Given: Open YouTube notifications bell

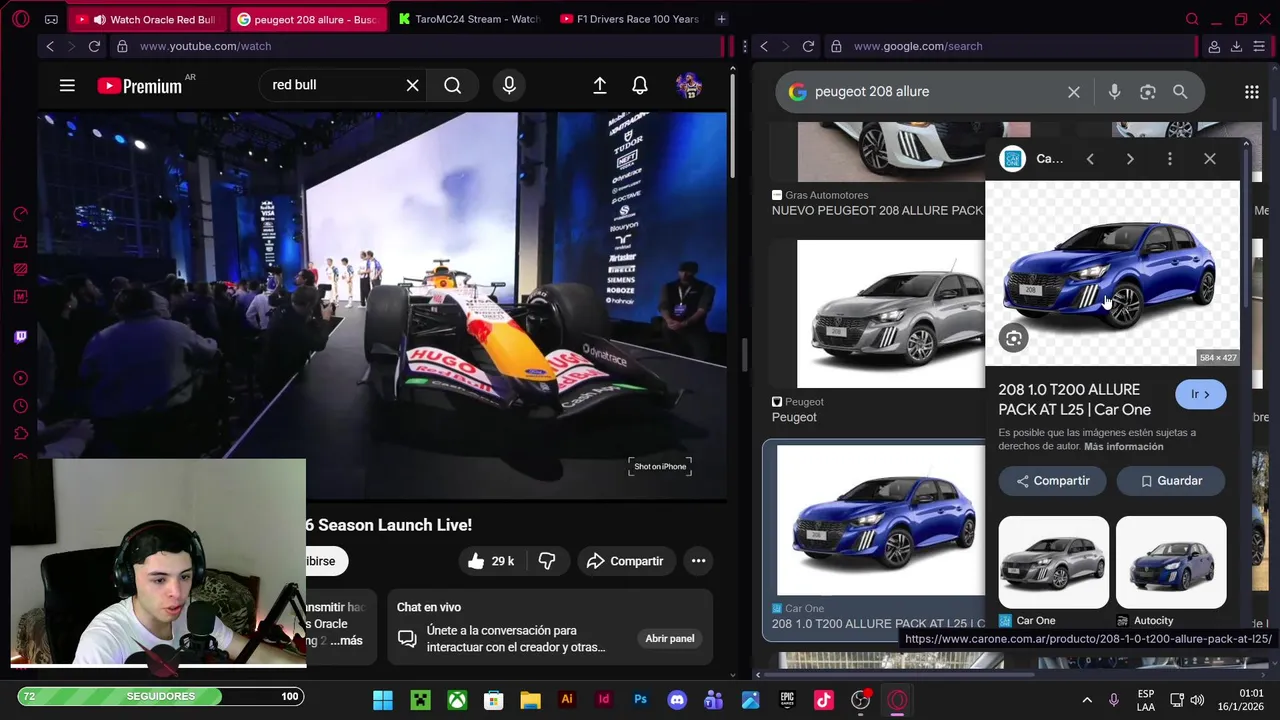Looking at the screenshot, I should coord(640,86).
